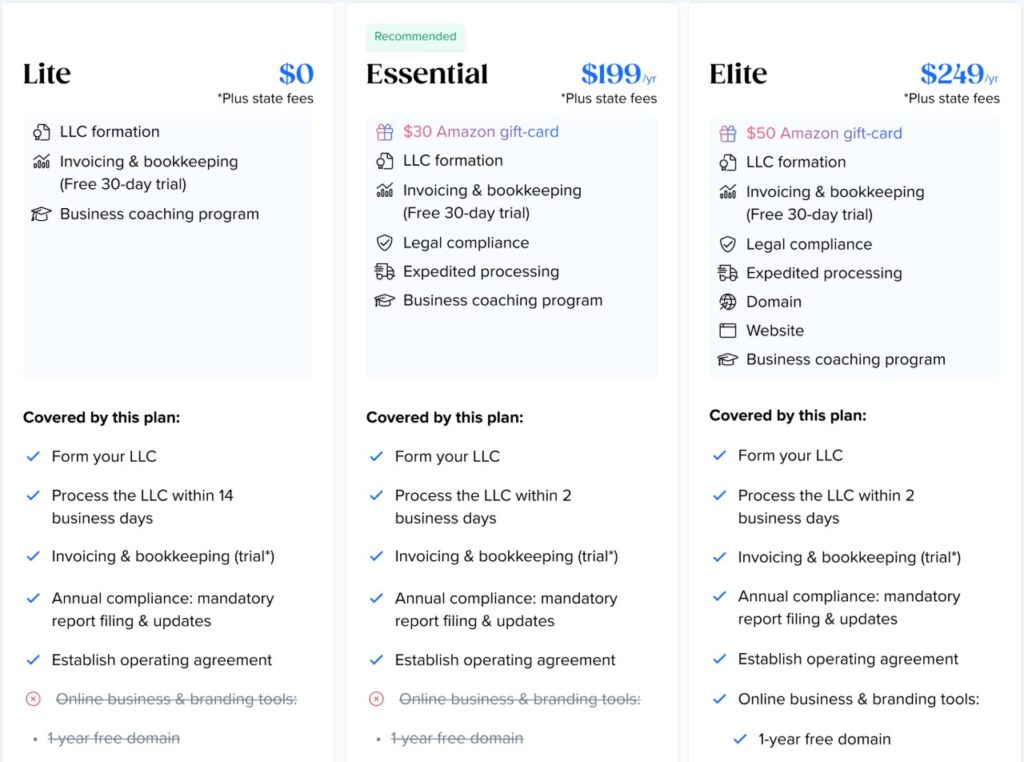Click the Website window icon in Elite
This screenshot has width=1024, height=762.
pyautogui.click(x=727, y=331)
